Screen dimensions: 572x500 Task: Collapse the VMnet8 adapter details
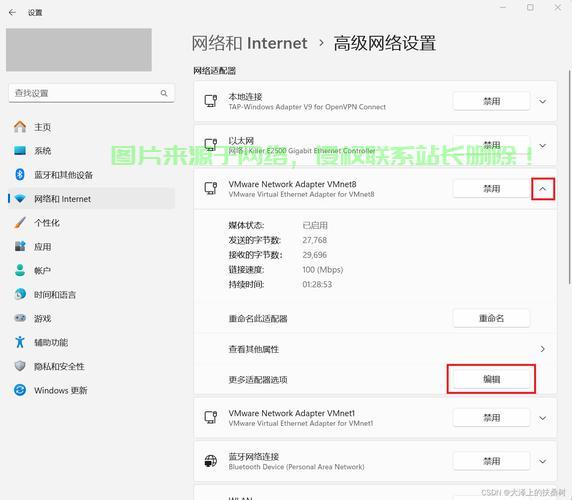tap(543, 189)
